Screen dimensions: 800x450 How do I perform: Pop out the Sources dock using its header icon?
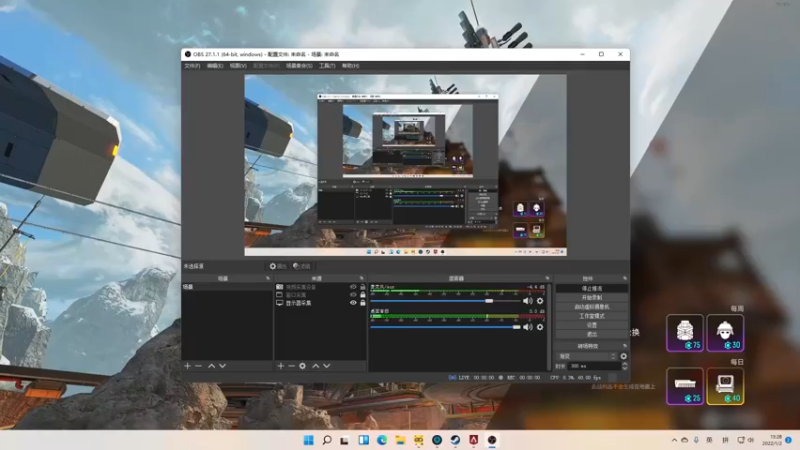(x=361, y=278)
